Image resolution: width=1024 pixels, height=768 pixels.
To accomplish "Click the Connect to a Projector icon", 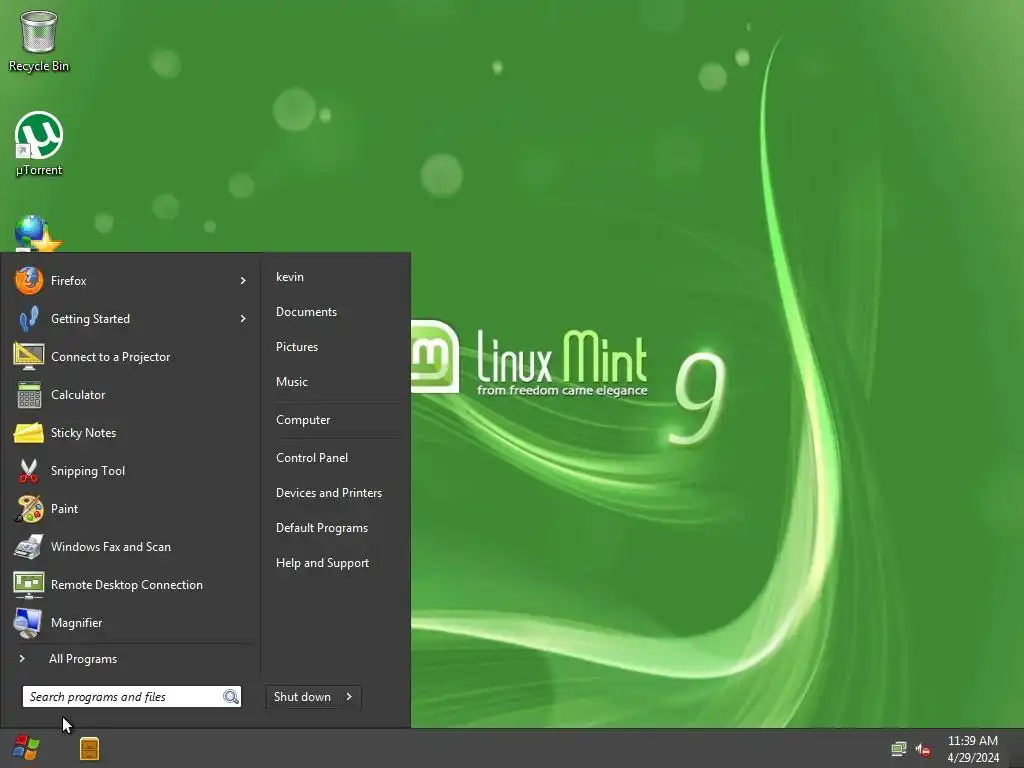I will [29, 357].
